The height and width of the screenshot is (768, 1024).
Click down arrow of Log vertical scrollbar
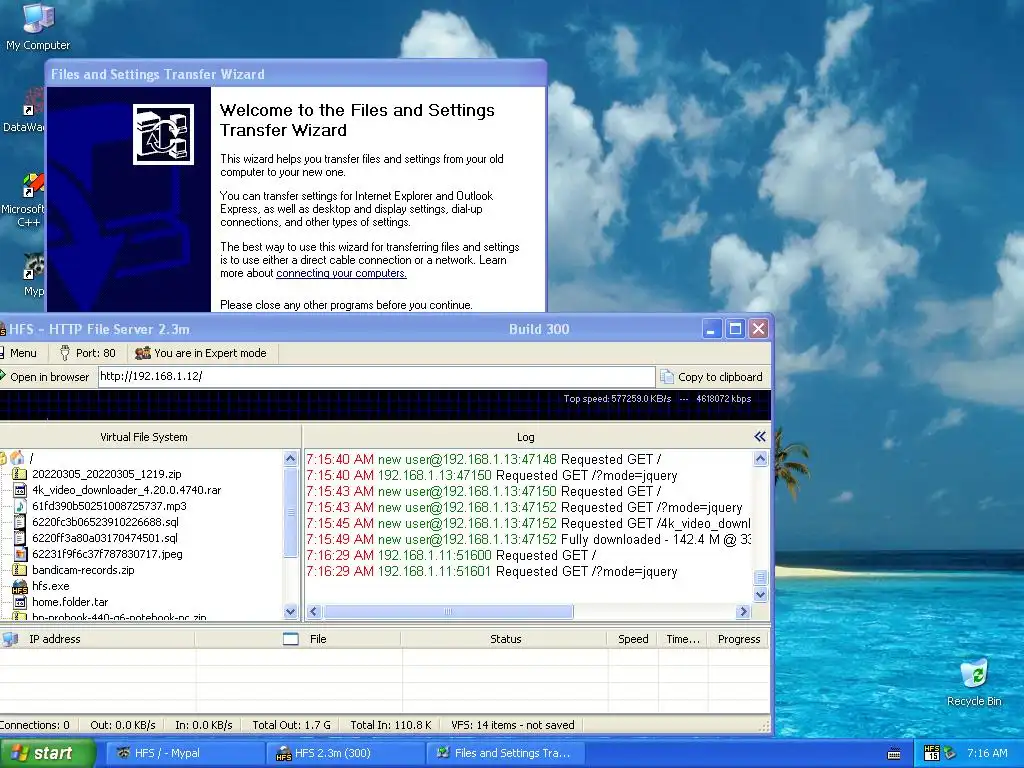coord(760,595)
